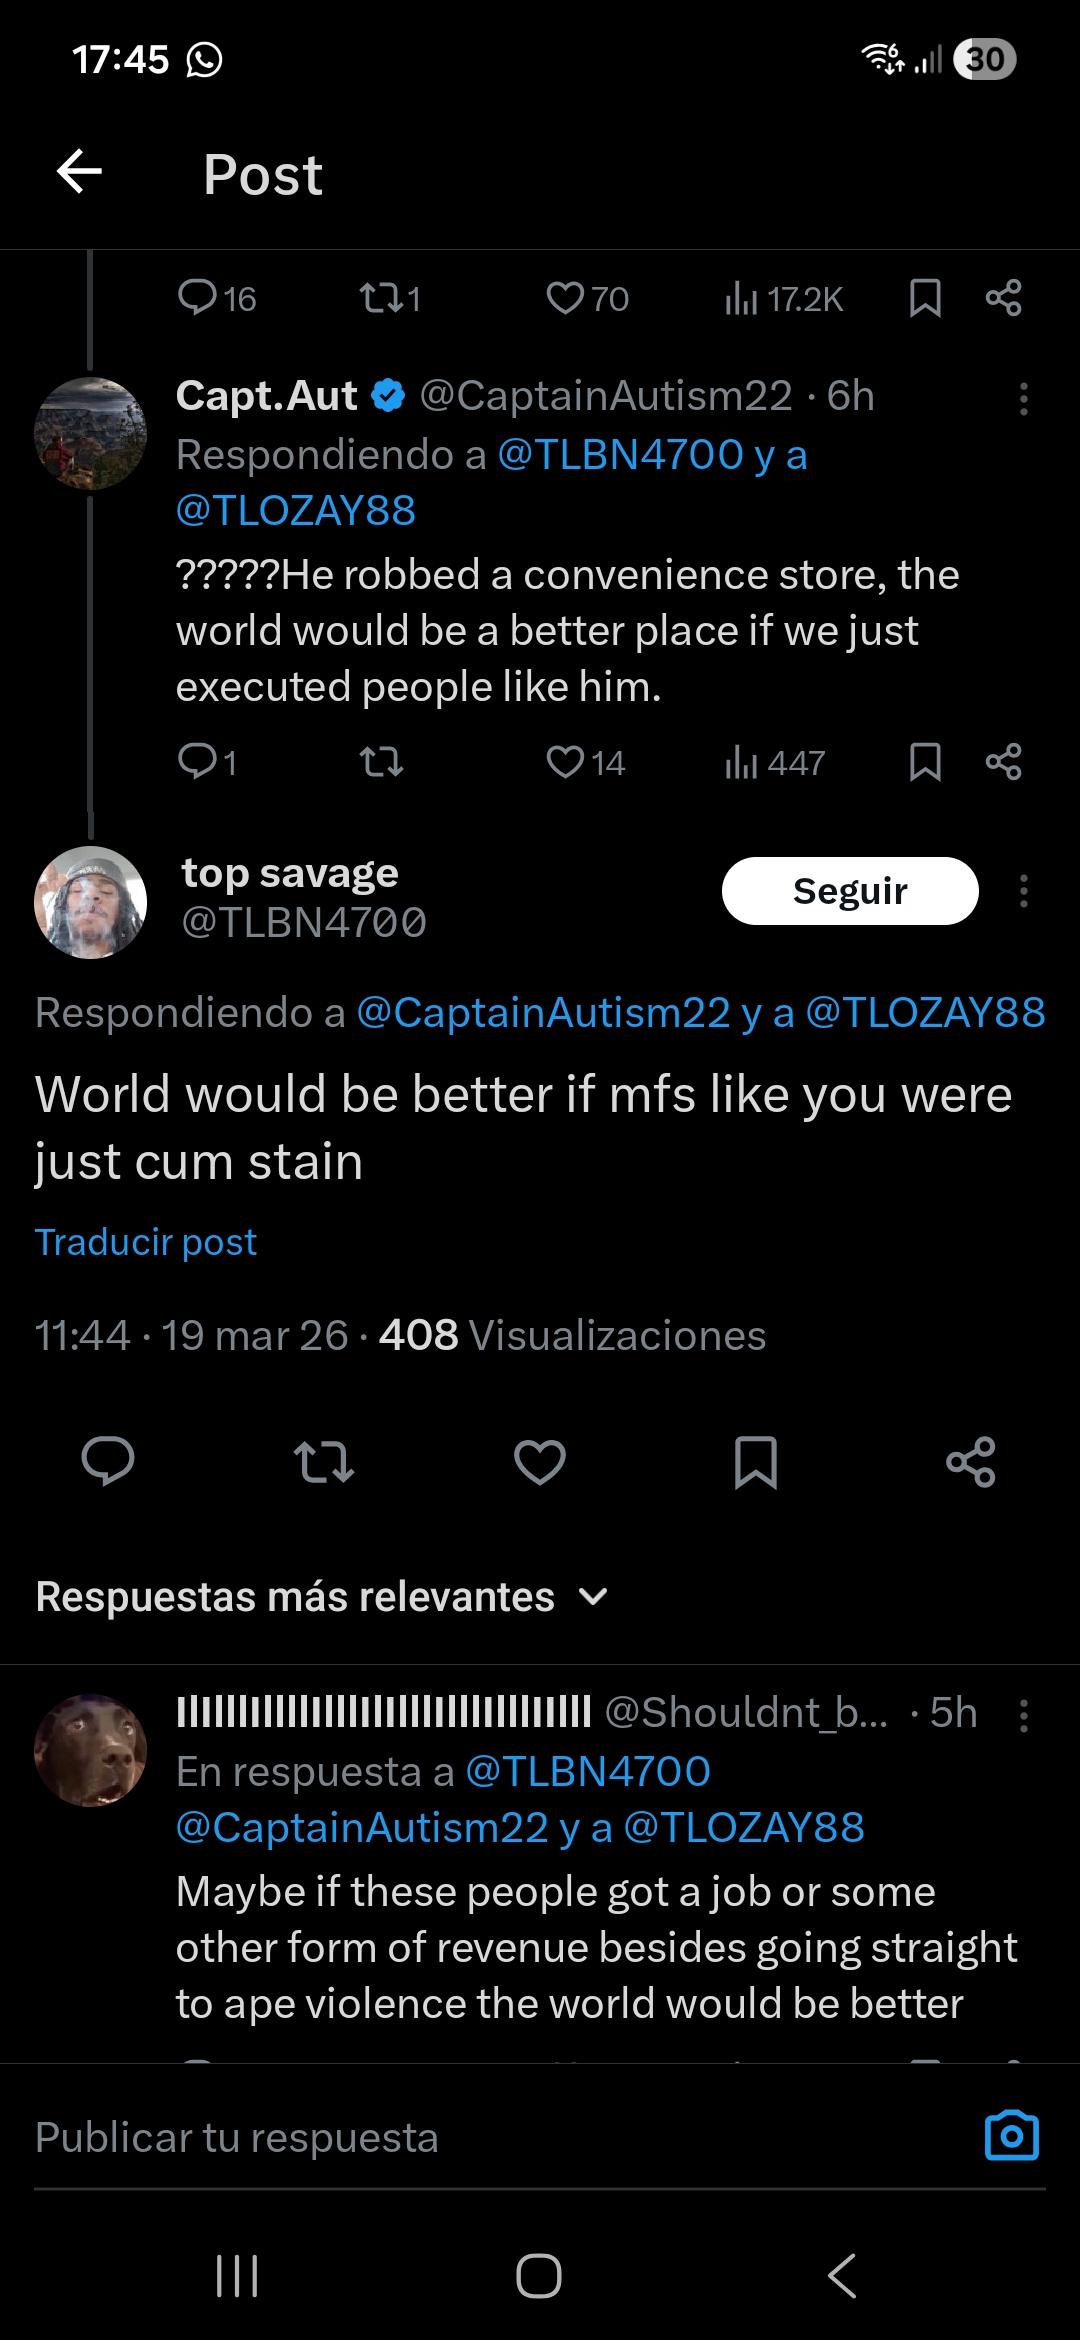
Task: Reply to the main post using comment icon
Action: [x=108, y=1462]
